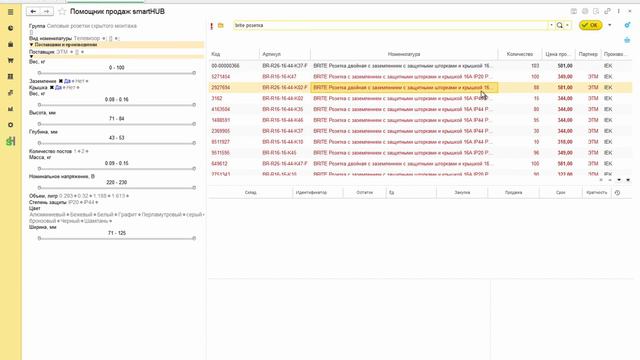The height and width of the screenshot is (360, 640).
Task: Toggle Белый color filter
Action: (105, 215)
